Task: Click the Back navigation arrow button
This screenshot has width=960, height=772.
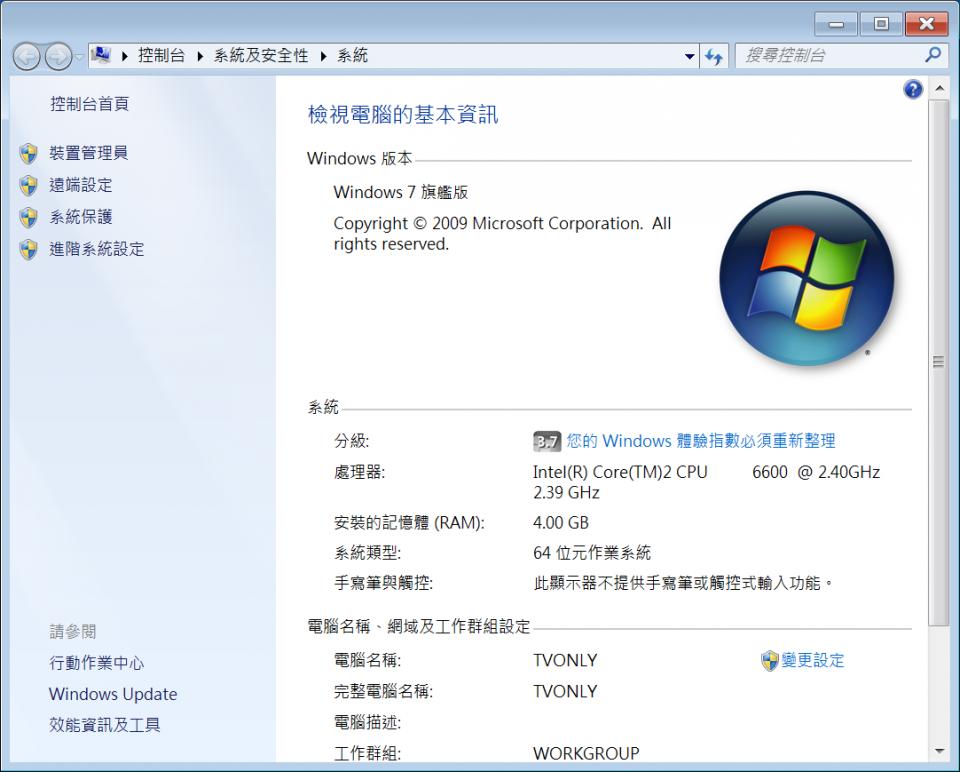Action: (26, 57)
